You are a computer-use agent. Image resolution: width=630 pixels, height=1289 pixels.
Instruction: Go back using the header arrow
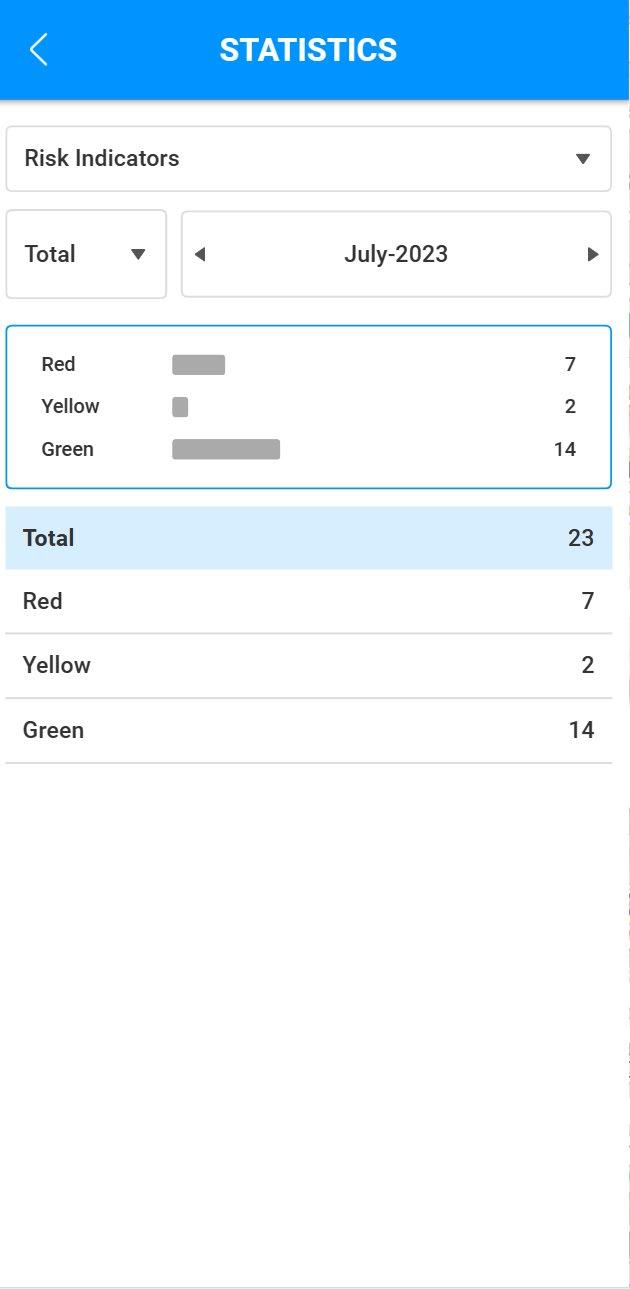pos(38,49)
